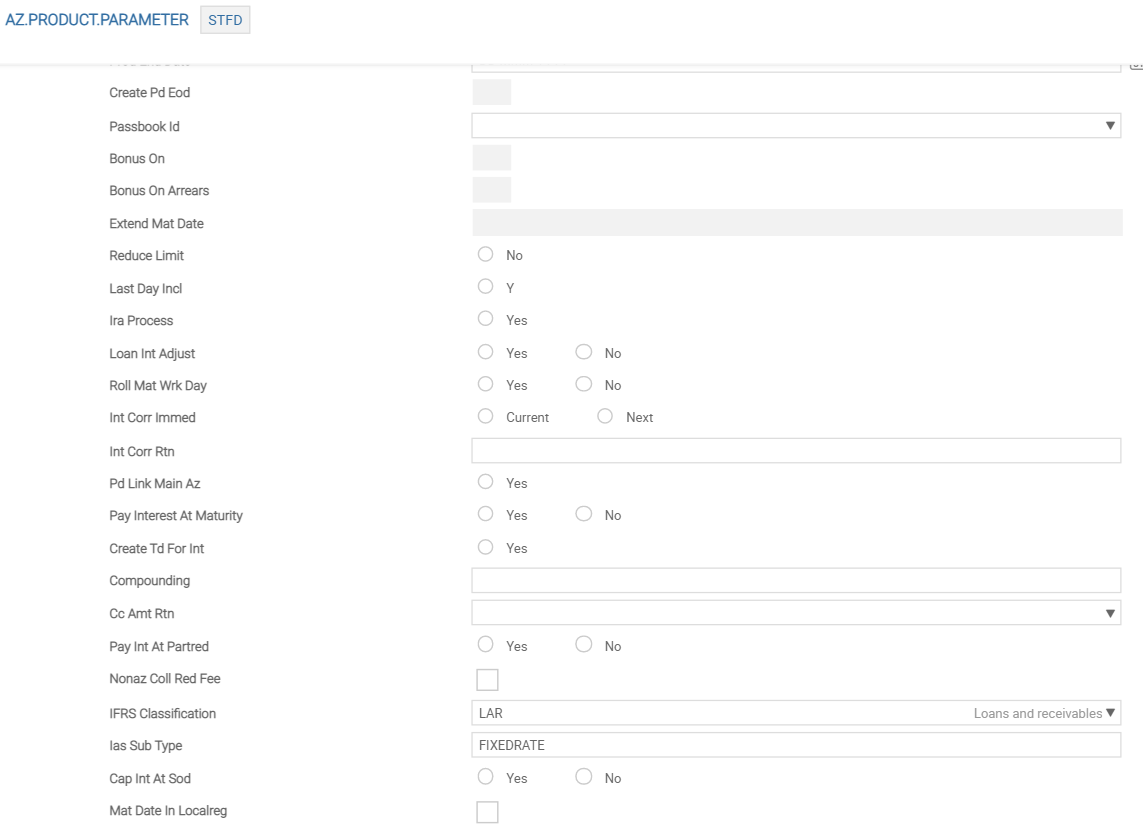The image size is (1143, 827).
Task: Choose Yes for Ira Process
Action: tap(486, 320)
